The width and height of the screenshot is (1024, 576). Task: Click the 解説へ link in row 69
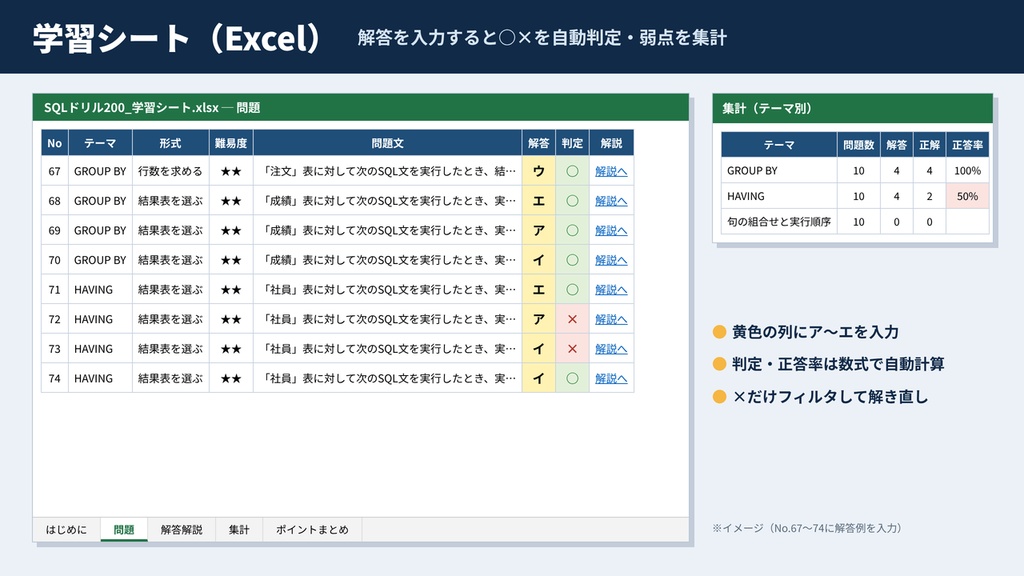pyautogui.click(x=611, y=231)
